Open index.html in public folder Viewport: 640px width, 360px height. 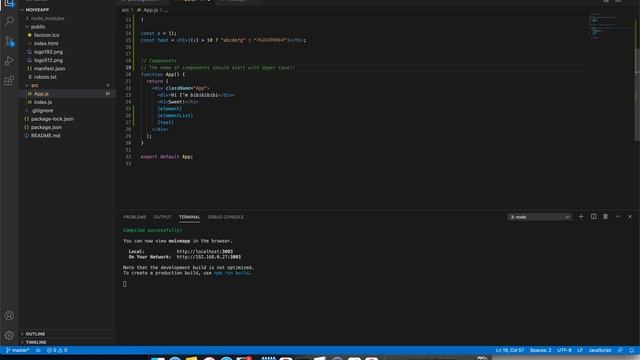[x=46, y=43]
